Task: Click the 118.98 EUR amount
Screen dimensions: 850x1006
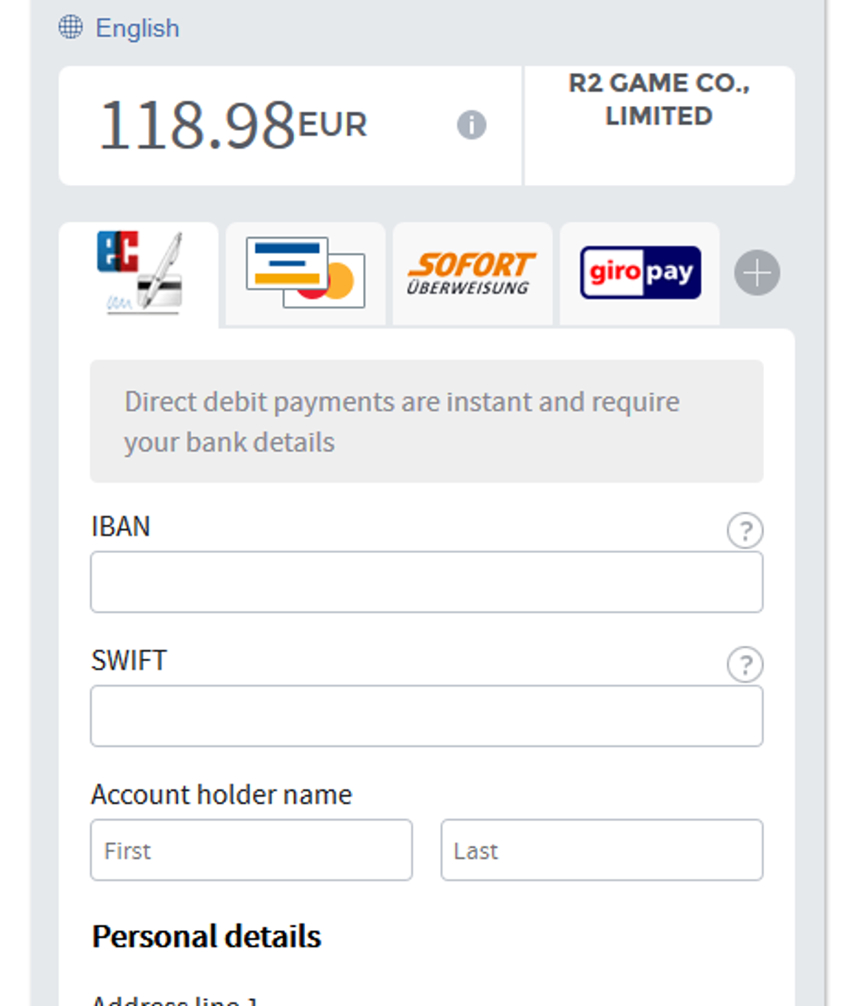Action: pyautogui.click(x=232, y=126)
